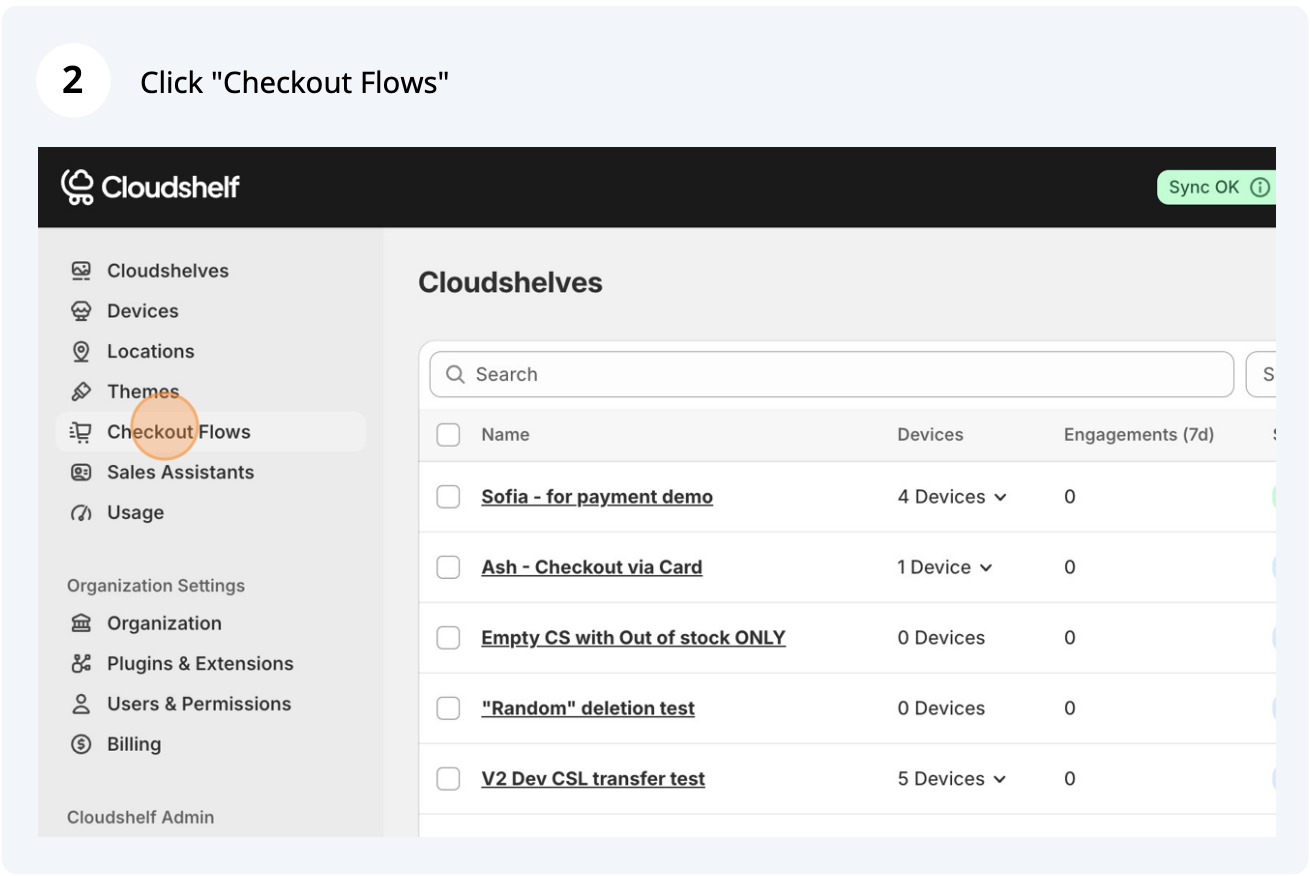Open V2 Dev CSL transfer test link
The height and width of the screenshot is (876, 1310).
593,779
